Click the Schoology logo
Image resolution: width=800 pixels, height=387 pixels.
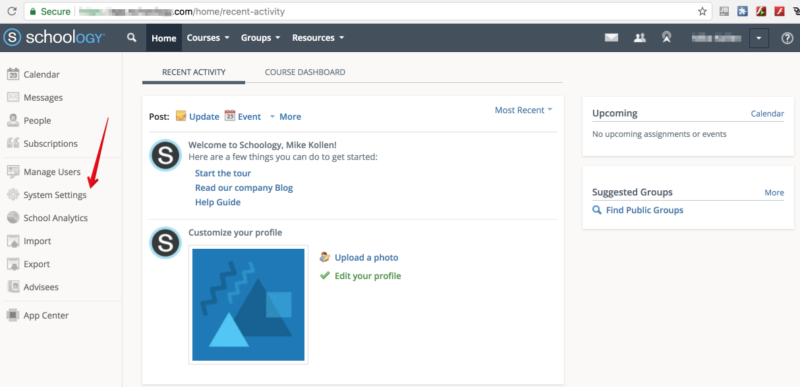click(54, 38)
